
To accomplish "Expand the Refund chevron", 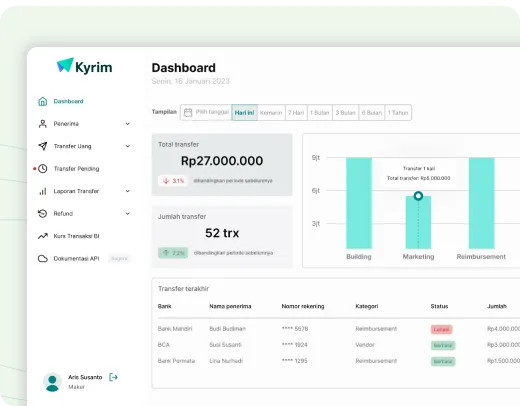I will [128, 213].
